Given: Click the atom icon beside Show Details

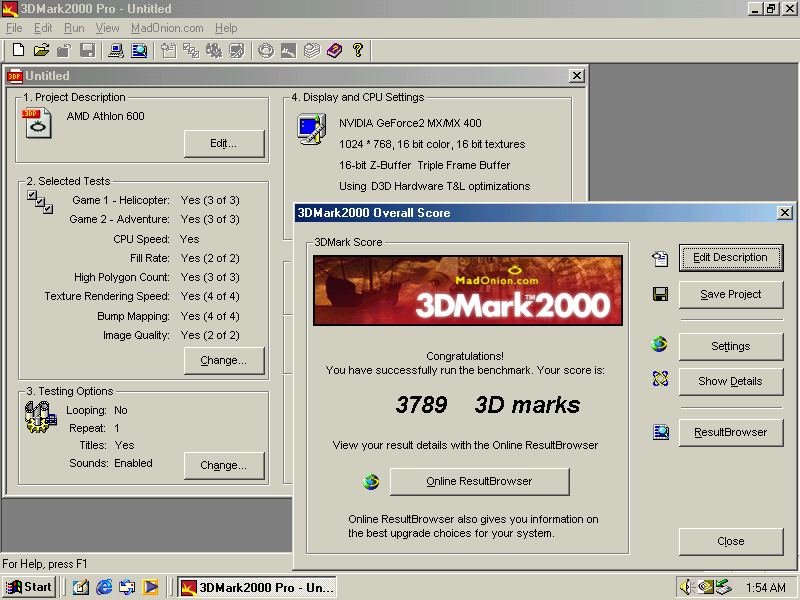Looking at the screenshot, I should 660,379.
